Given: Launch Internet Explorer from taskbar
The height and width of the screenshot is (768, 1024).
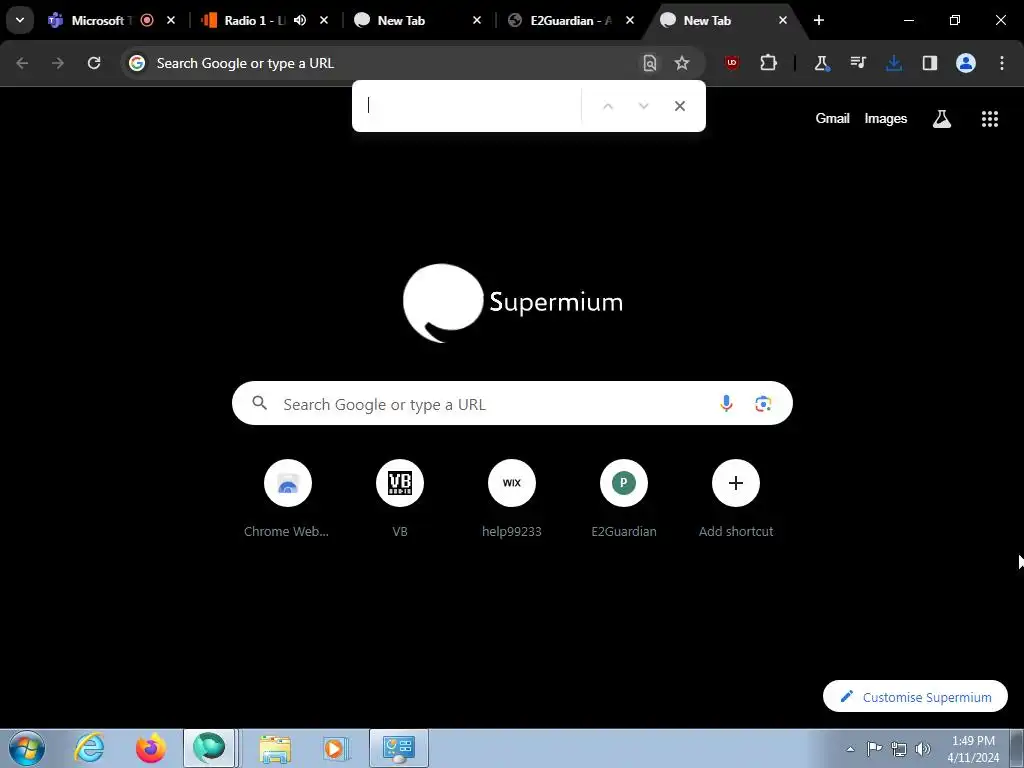Looking at the screenshot, I should point(89,748).
